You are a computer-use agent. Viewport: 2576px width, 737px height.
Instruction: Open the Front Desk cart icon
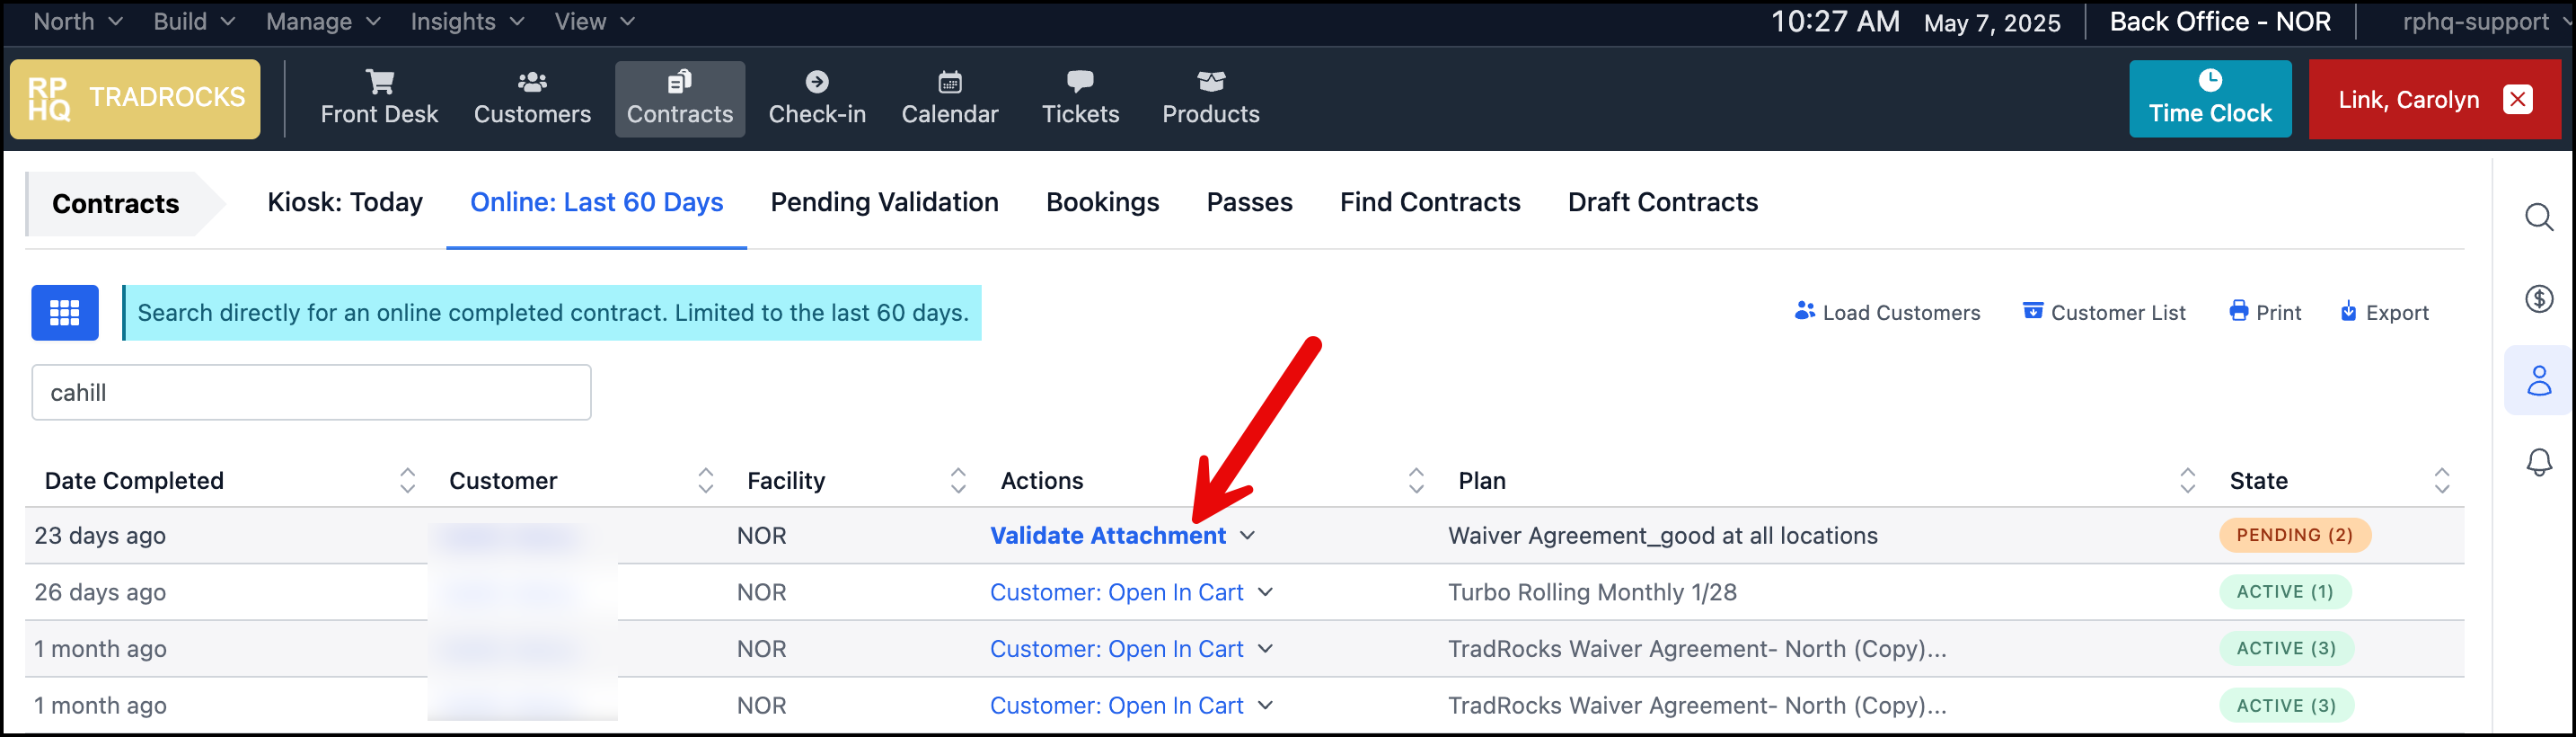(x=379, y=82)
